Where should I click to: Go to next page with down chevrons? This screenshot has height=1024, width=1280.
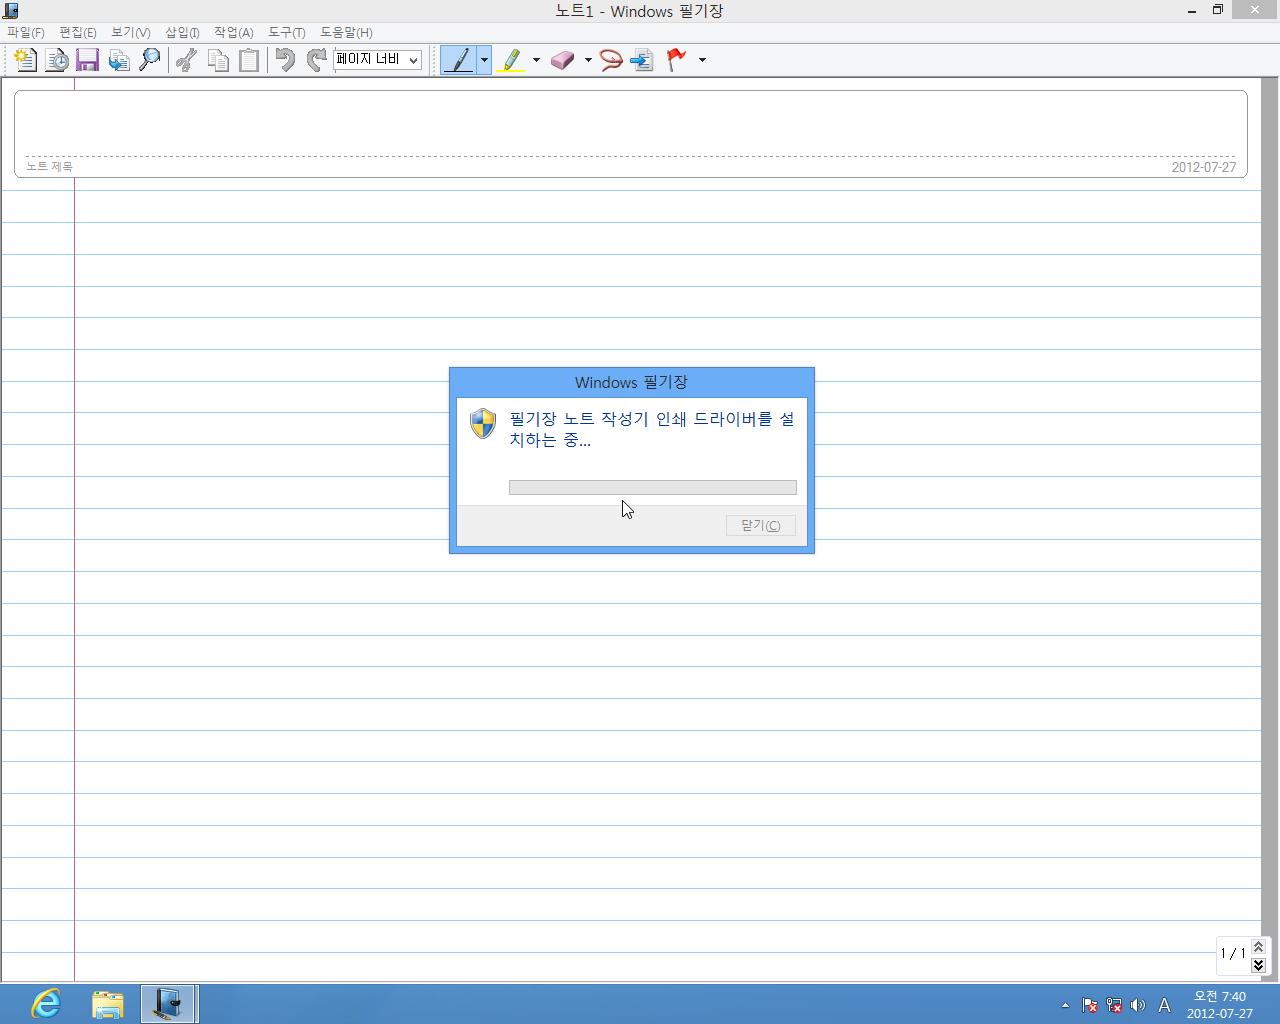[1258, 965]
